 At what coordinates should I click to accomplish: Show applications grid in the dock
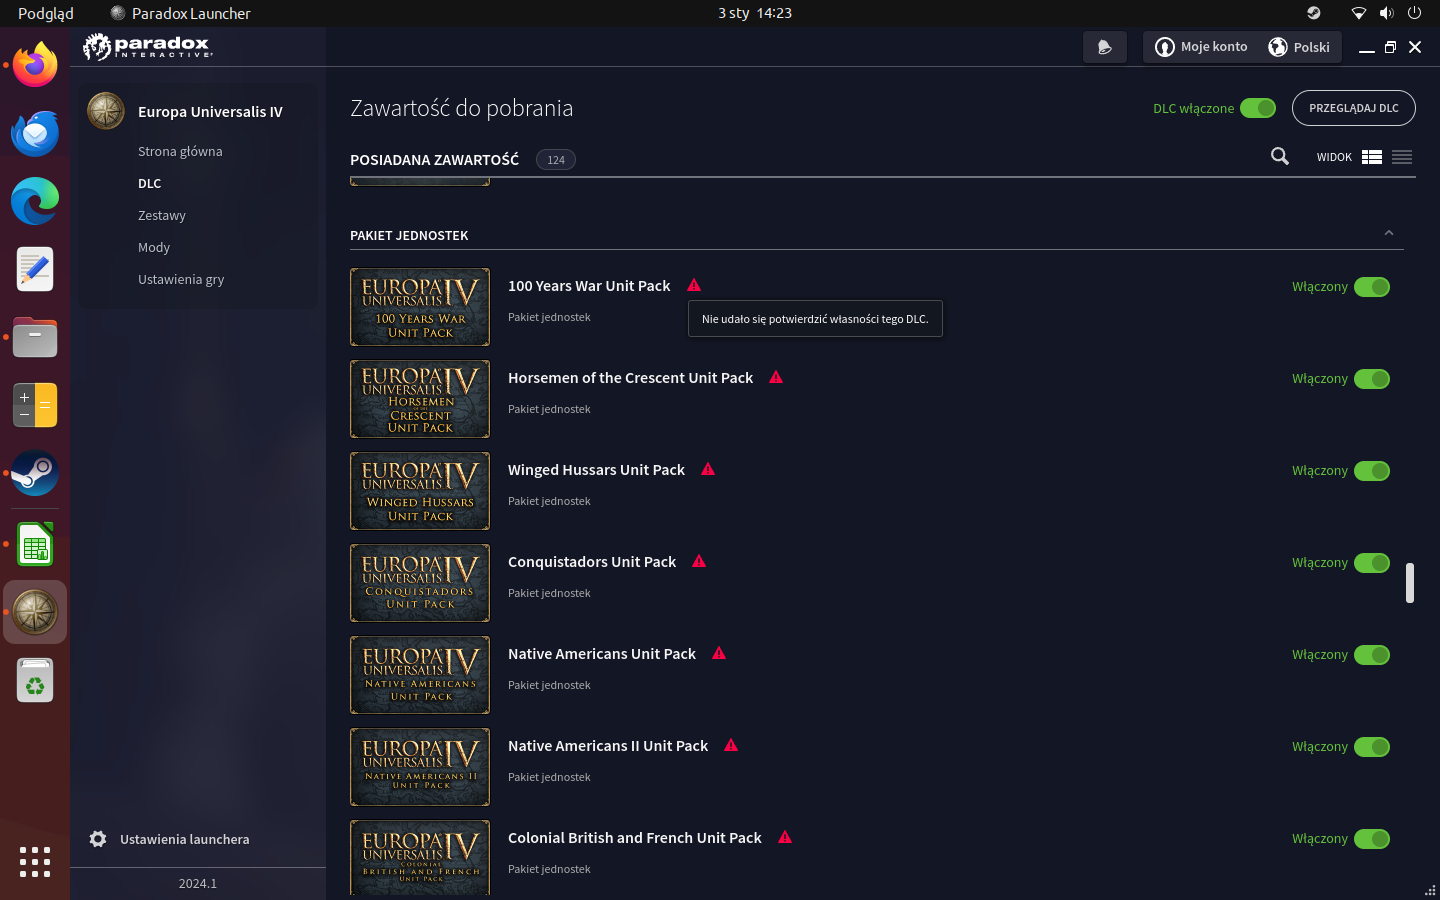click(35, 861)
